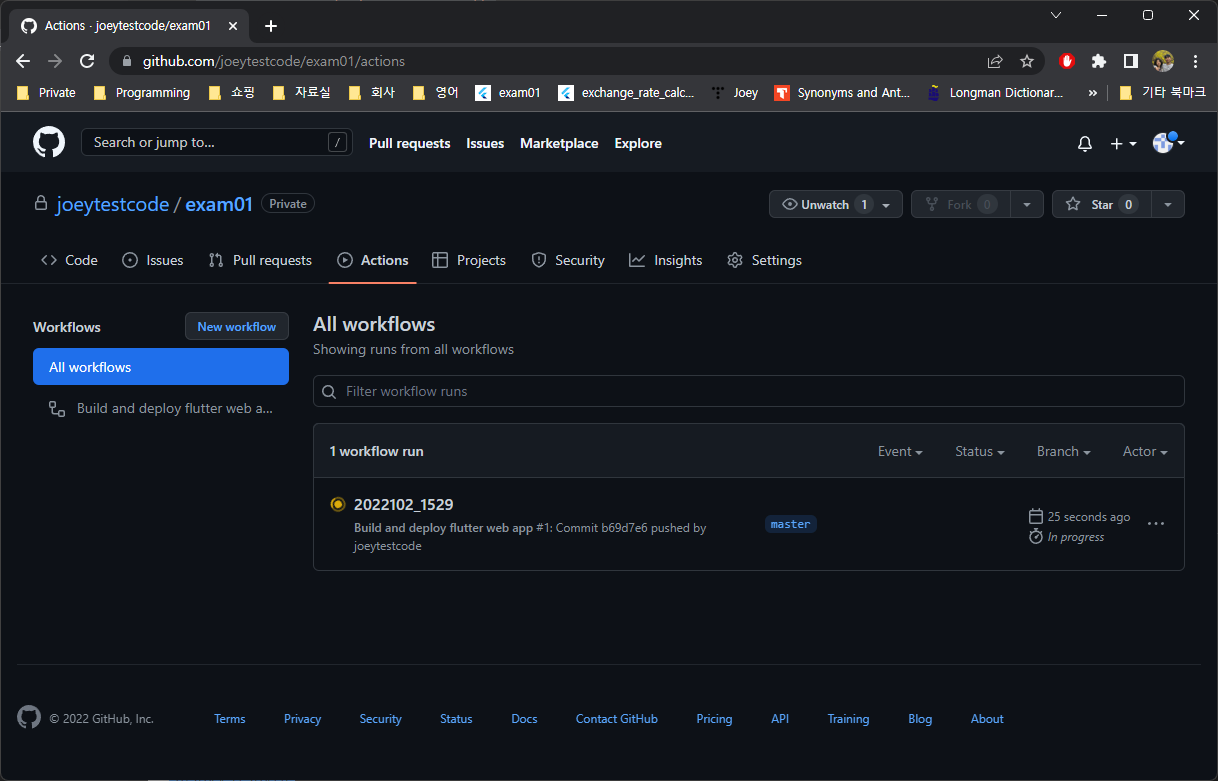Click the stopwatch icon beside In progress
Image resolution: width=1218 pixels, height=781 pixels.
pos(1036,537)
